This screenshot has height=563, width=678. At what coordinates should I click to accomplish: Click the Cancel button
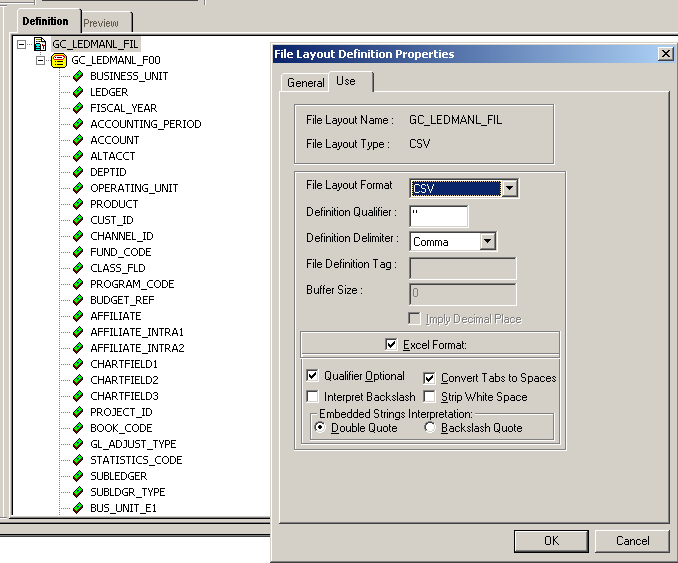[x=633, y=541]
